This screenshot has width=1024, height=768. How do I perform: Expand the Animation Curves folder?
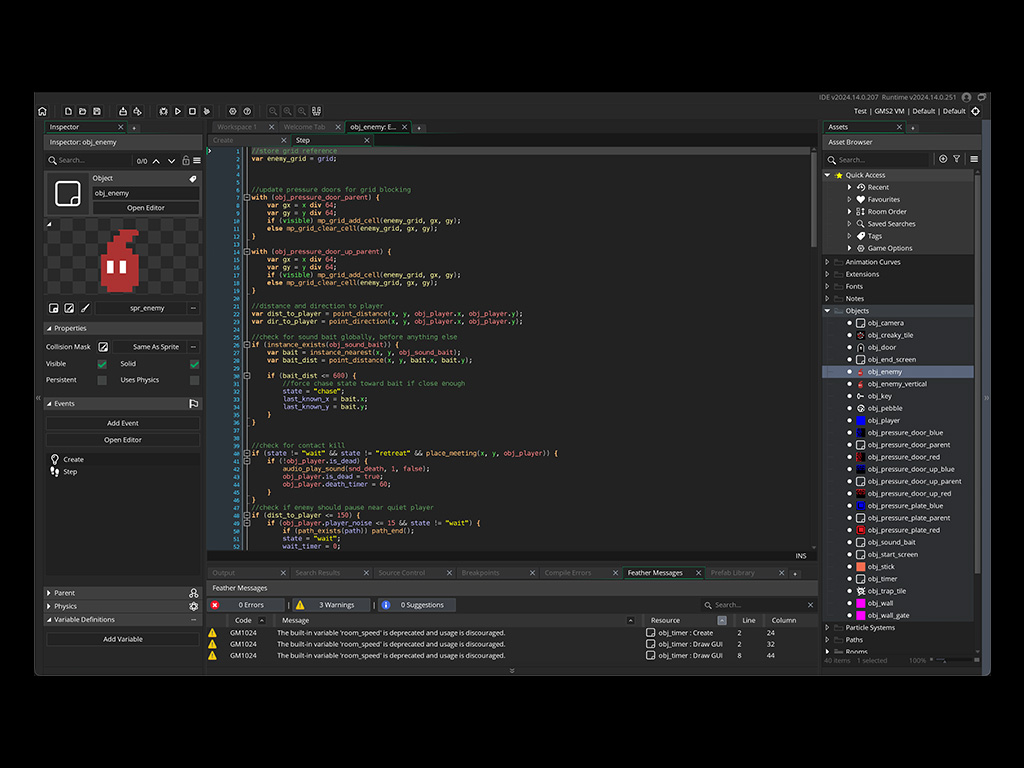828,262
